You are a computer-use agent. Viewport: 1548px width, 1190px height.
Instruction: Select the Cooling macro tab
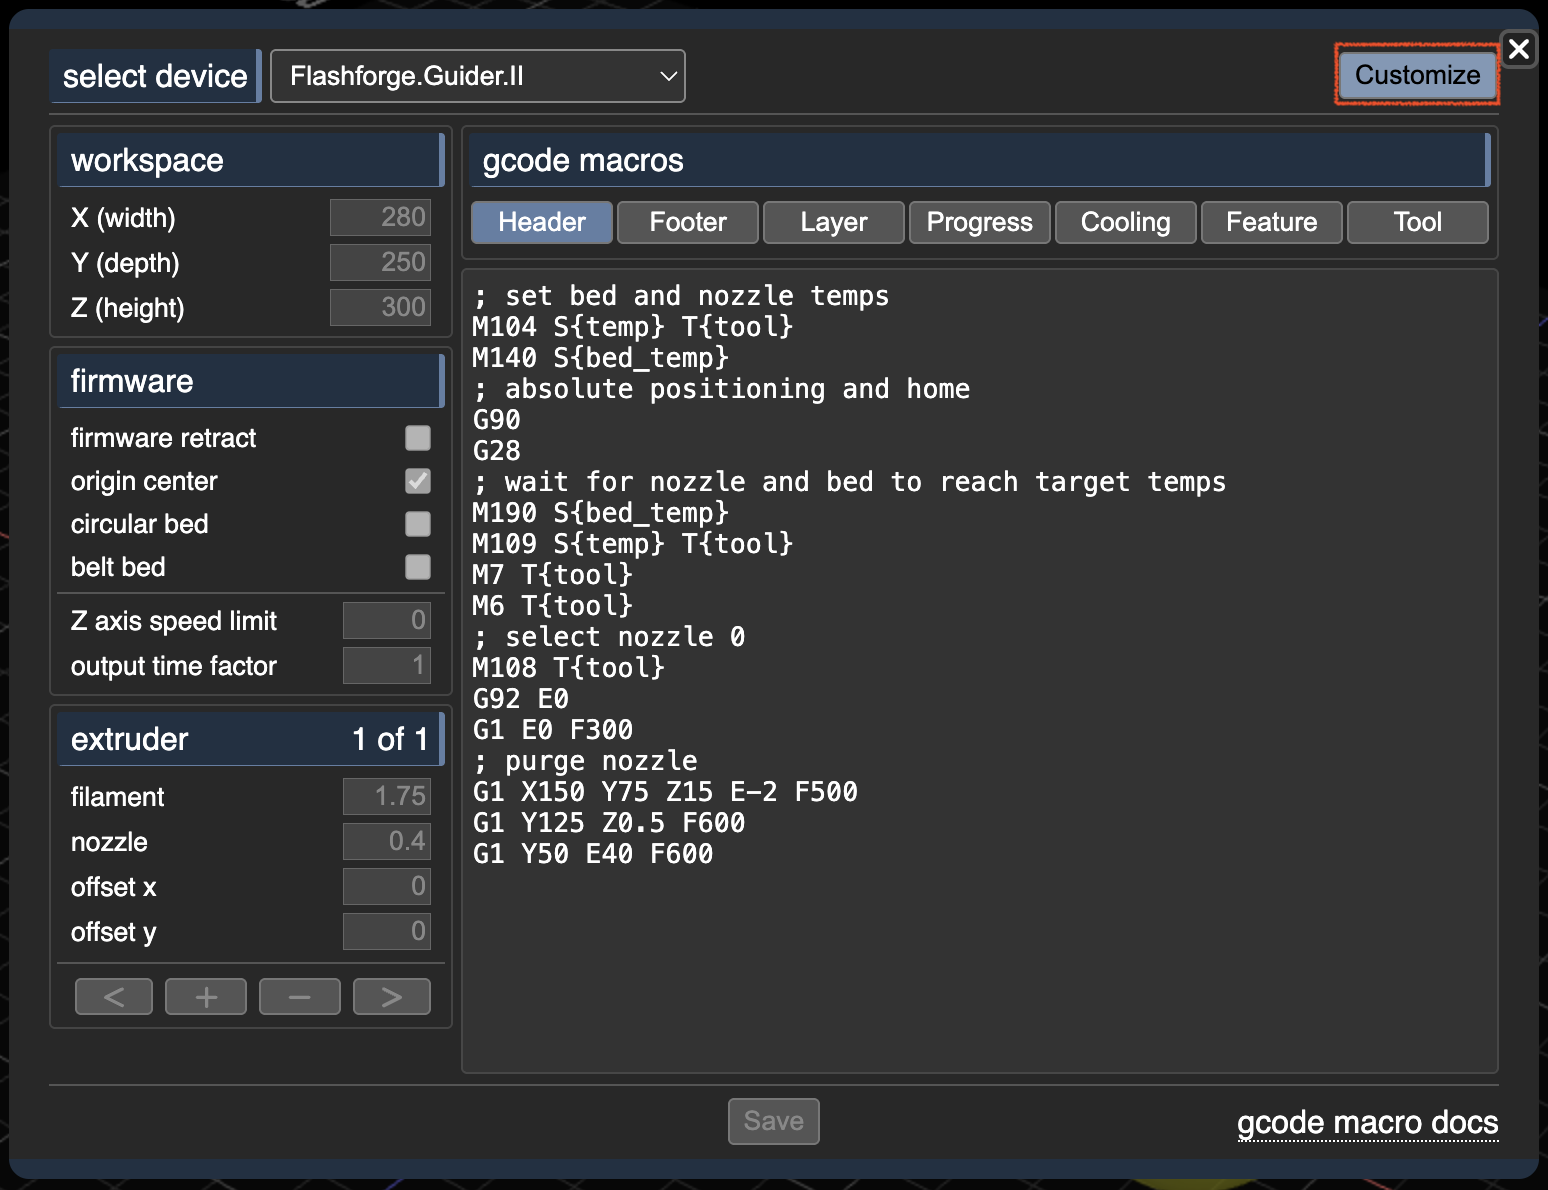pos(1125,222)
